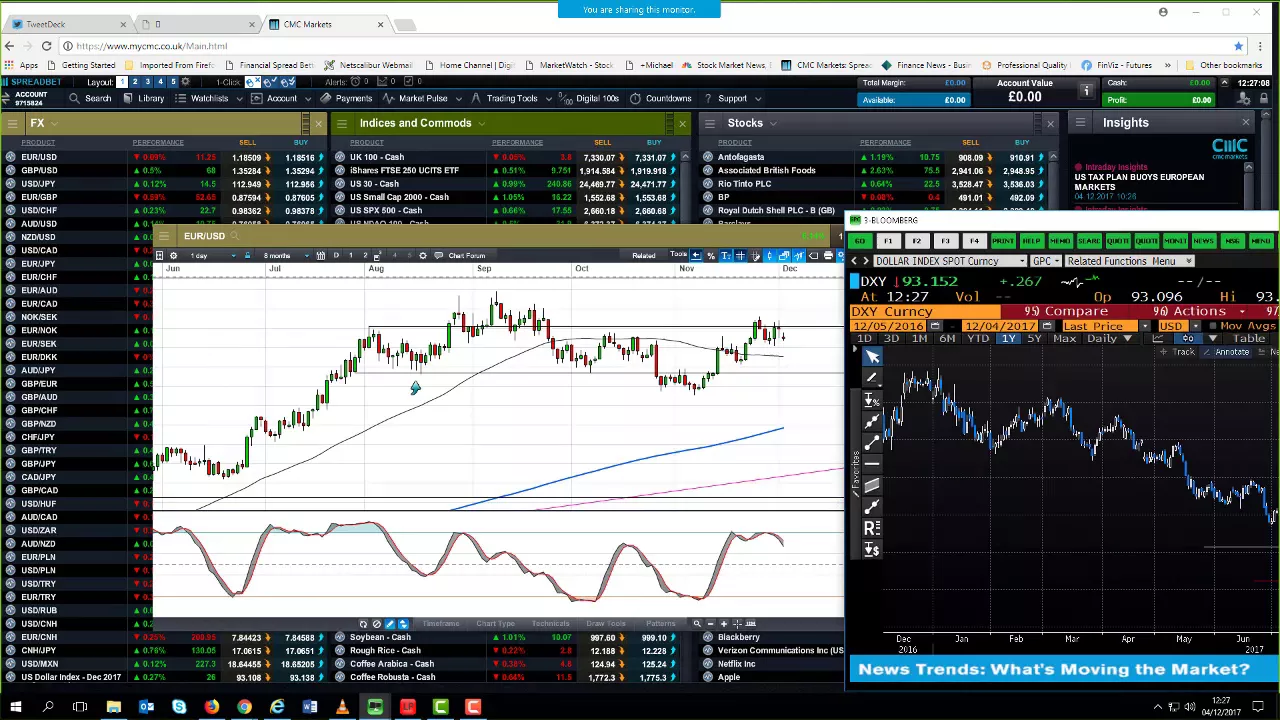Image resolution: width=1280 pixels, height=720 pixels.
Task: Expand the FX watchlist title dropdown
Action: point(54,123)
